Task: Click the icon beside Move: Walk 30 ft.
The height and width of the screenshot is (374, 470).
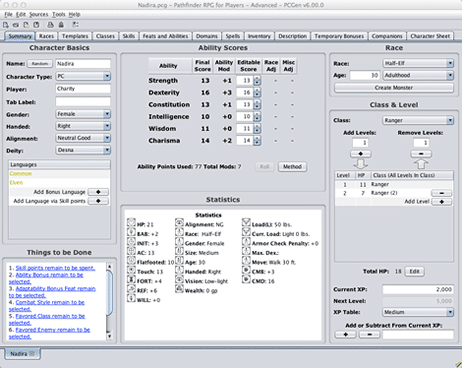Action: [246, 260]
